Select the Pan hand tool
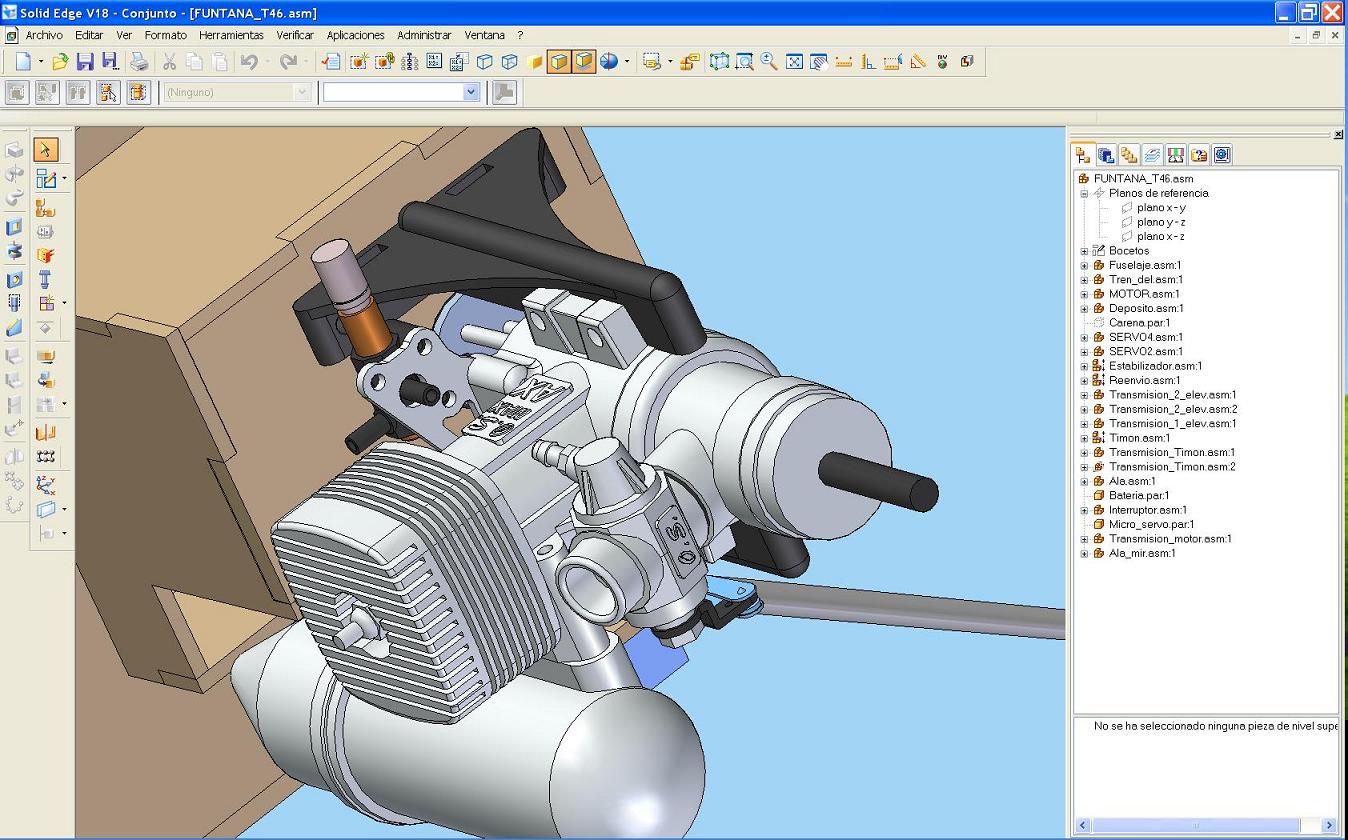Viewport: 1348px width, 840px height. (819, 62)
